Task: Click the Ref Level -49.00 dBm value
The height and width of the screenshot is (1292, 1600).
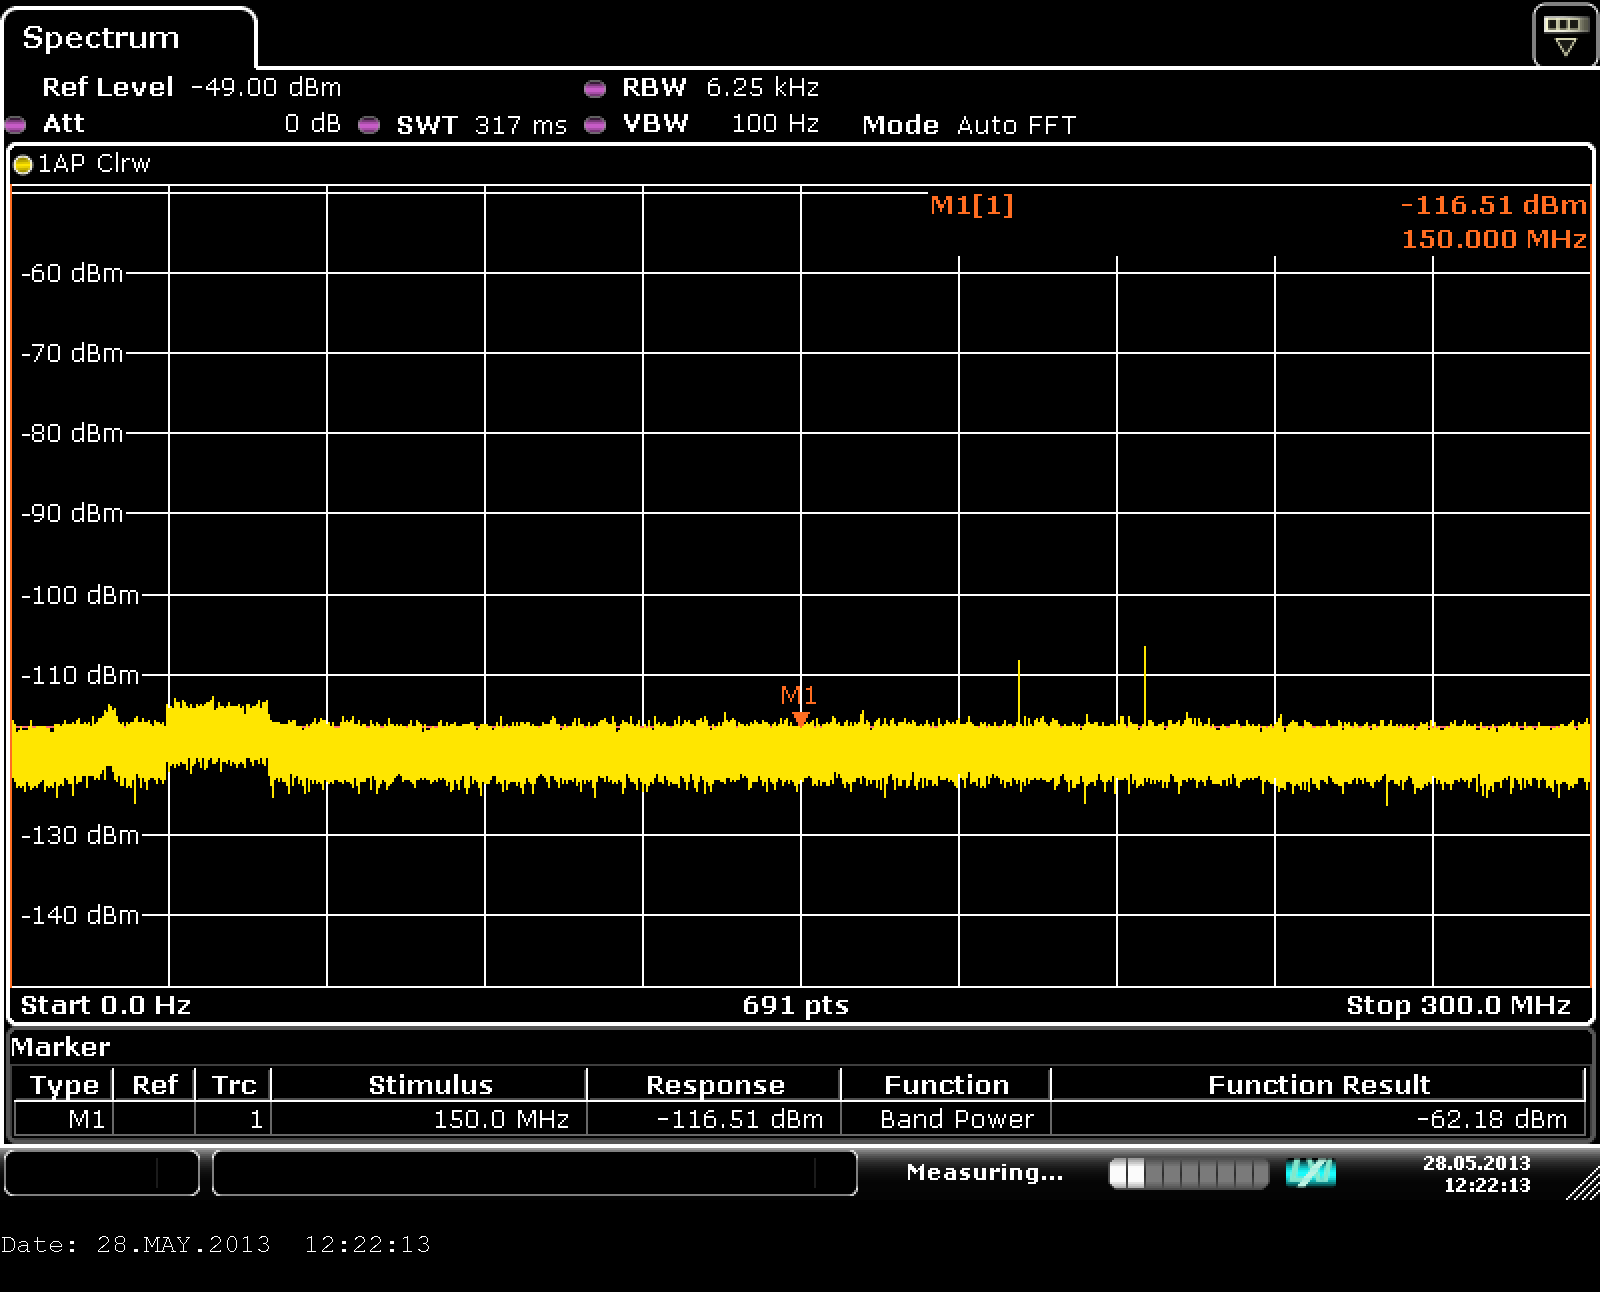Action: click(x=265, y=88)
